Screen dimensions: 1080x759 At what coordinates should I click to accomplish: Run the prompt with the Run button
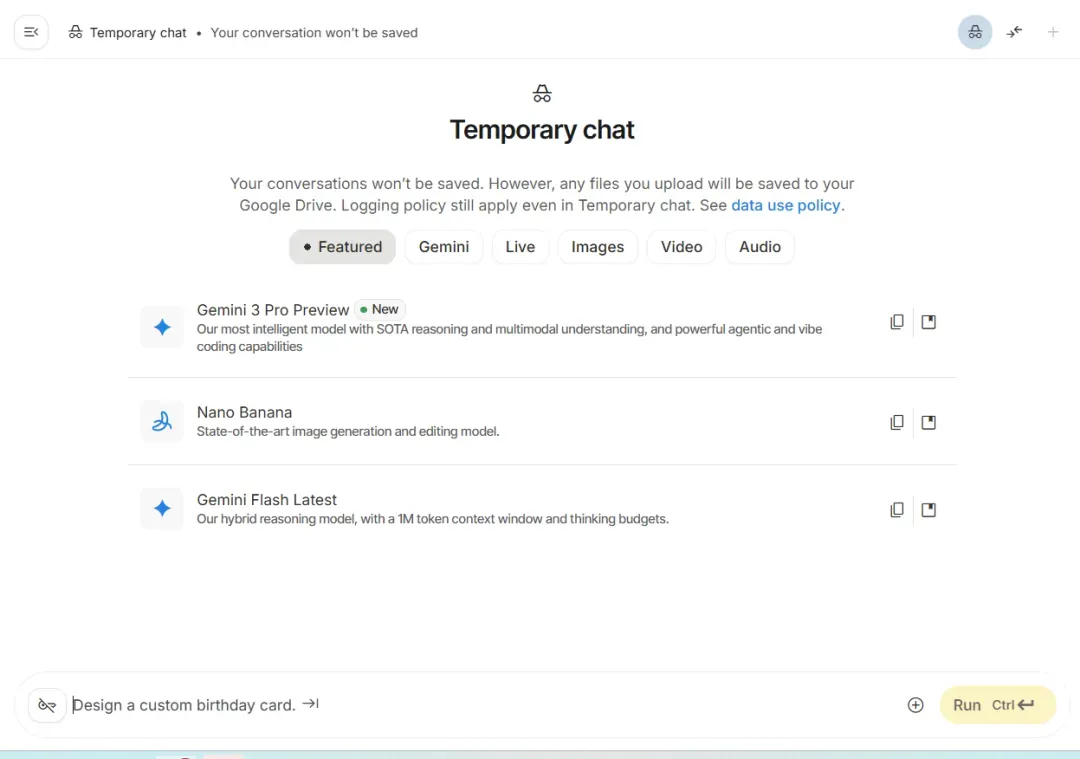(x=997, y=705)
